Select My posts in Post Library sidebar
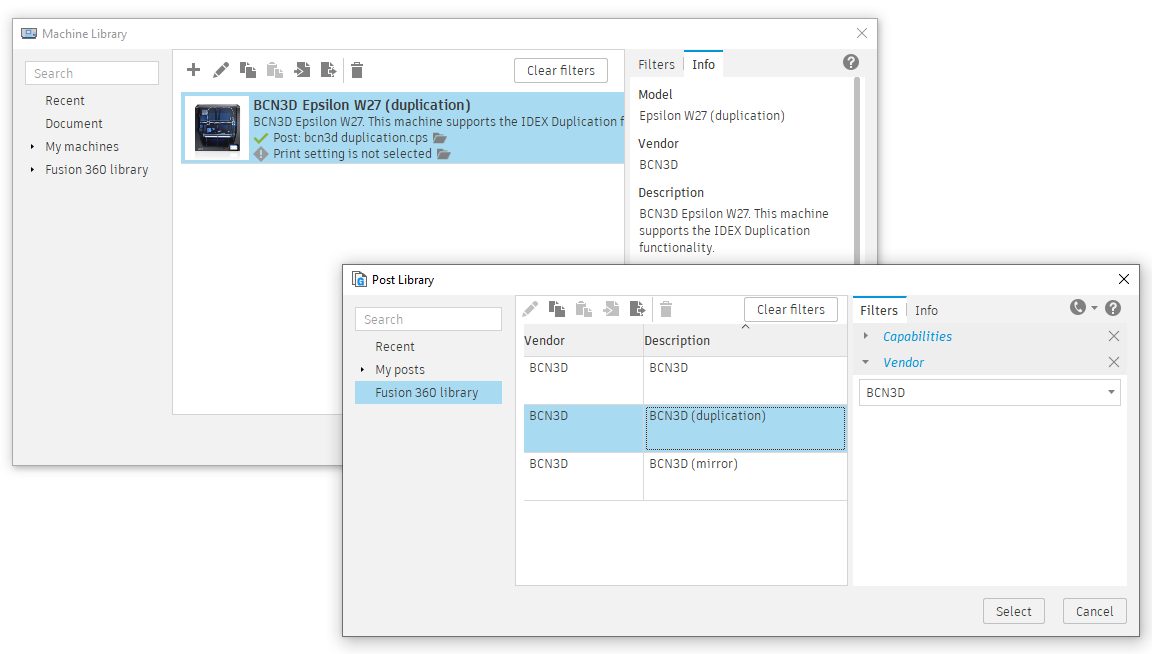The width and height of the screenshot is (1152, 654). [400, 370]
